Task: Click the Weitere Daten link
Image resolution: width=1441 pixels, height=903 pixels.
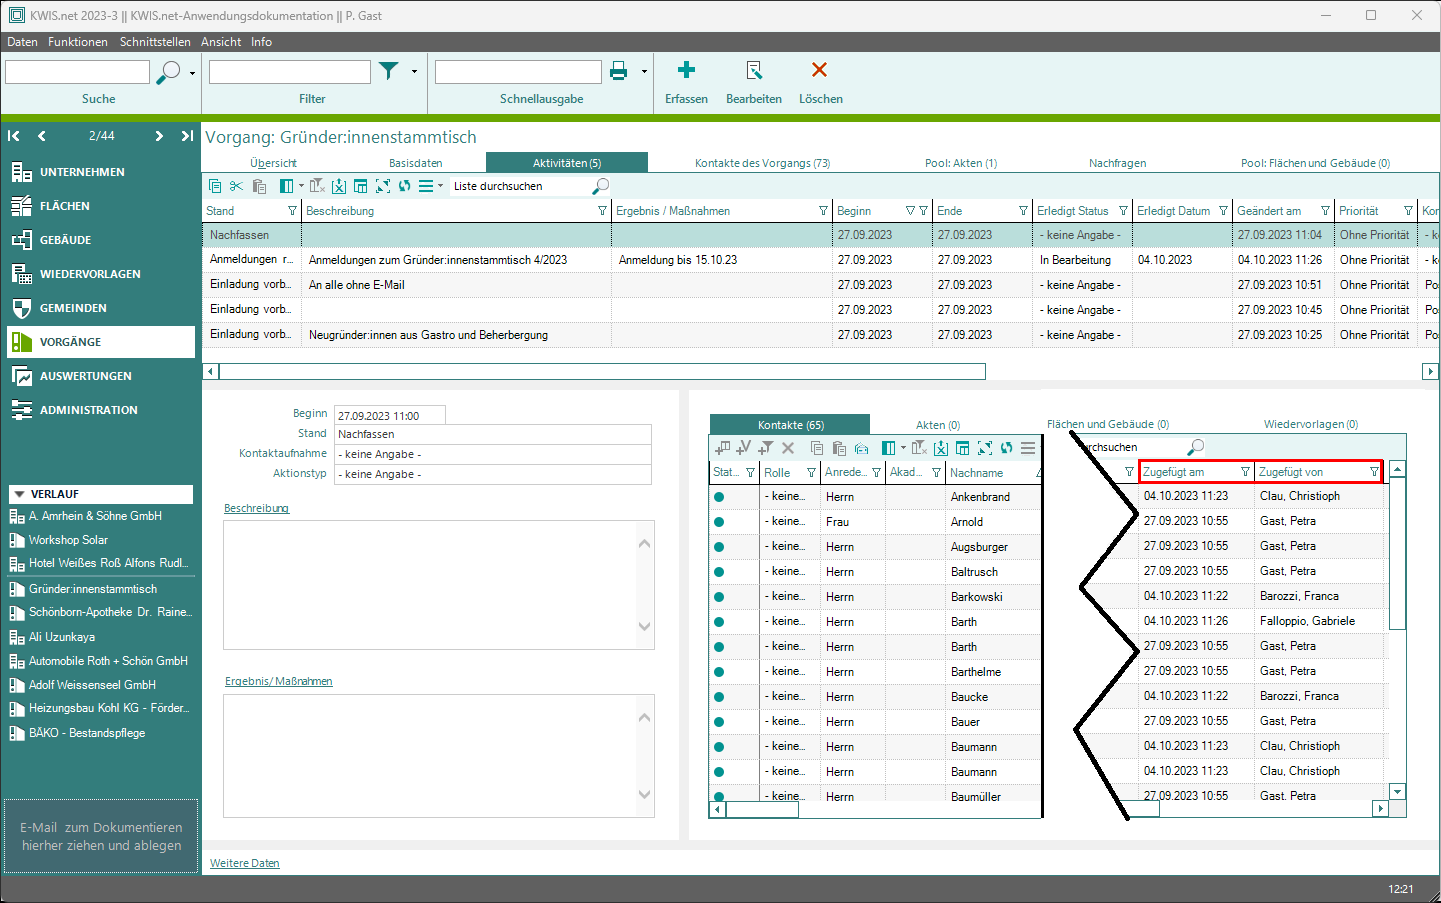Action: [245, 863]
